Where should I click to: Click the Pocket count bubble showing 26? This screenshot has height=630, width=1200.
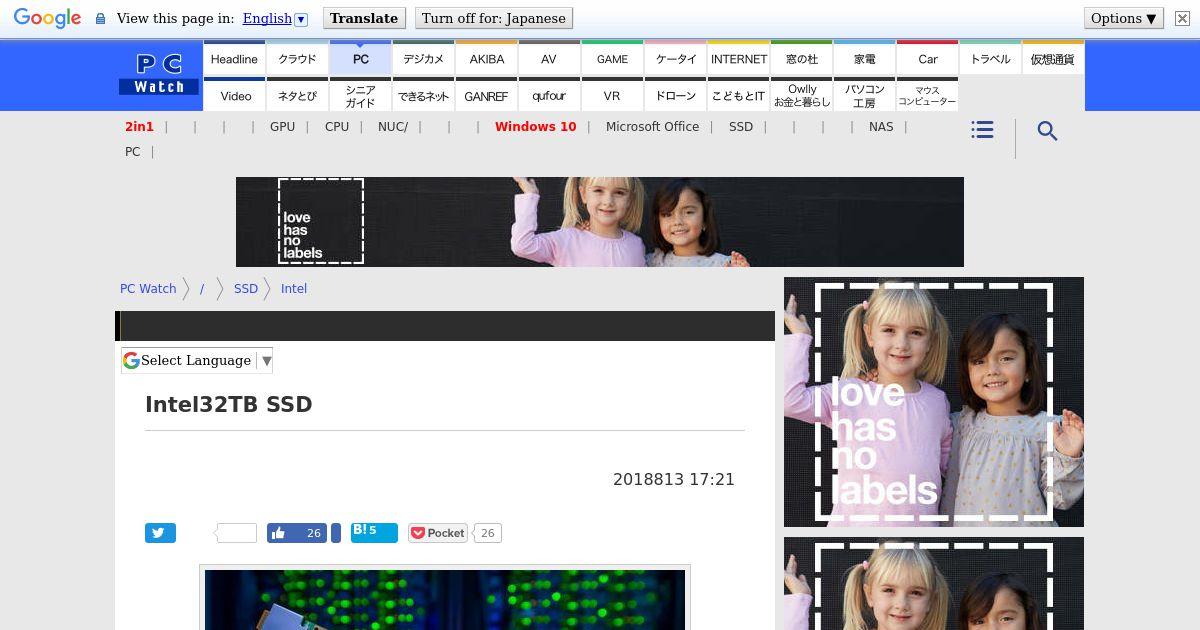487,533
